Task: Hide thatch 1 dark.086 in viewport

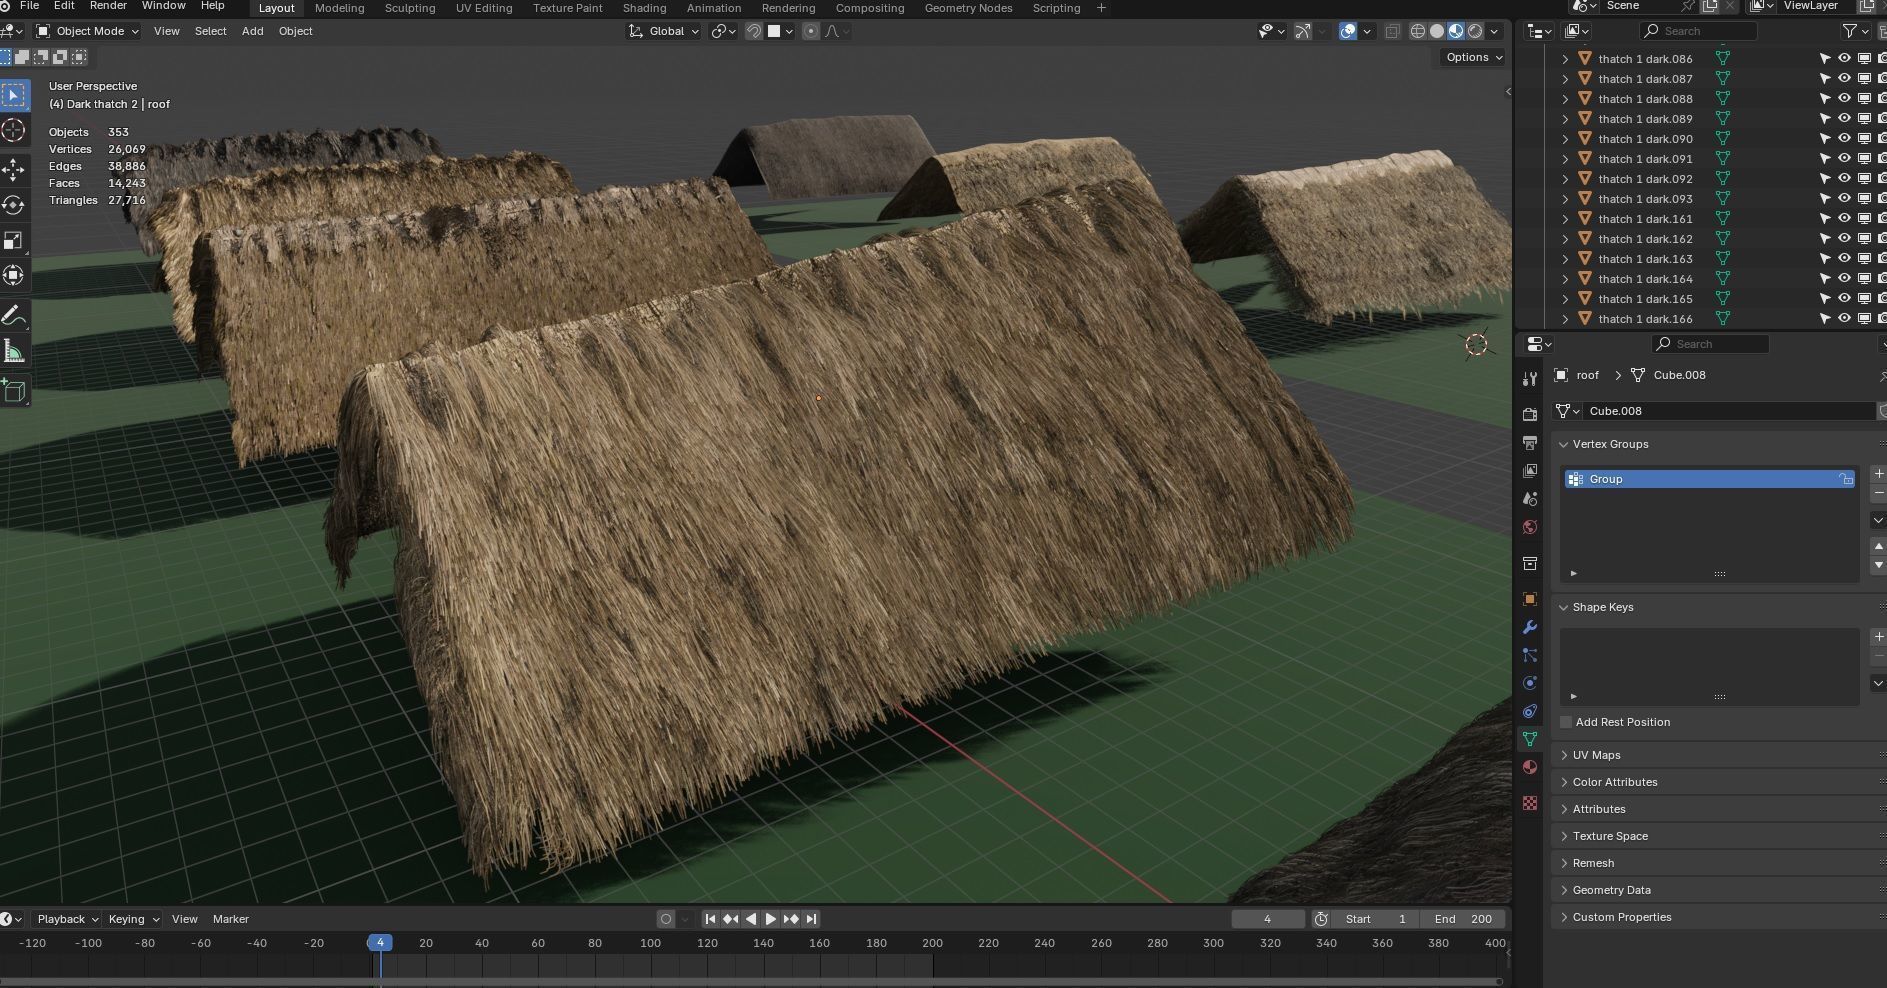Action: pos(1844,59)
